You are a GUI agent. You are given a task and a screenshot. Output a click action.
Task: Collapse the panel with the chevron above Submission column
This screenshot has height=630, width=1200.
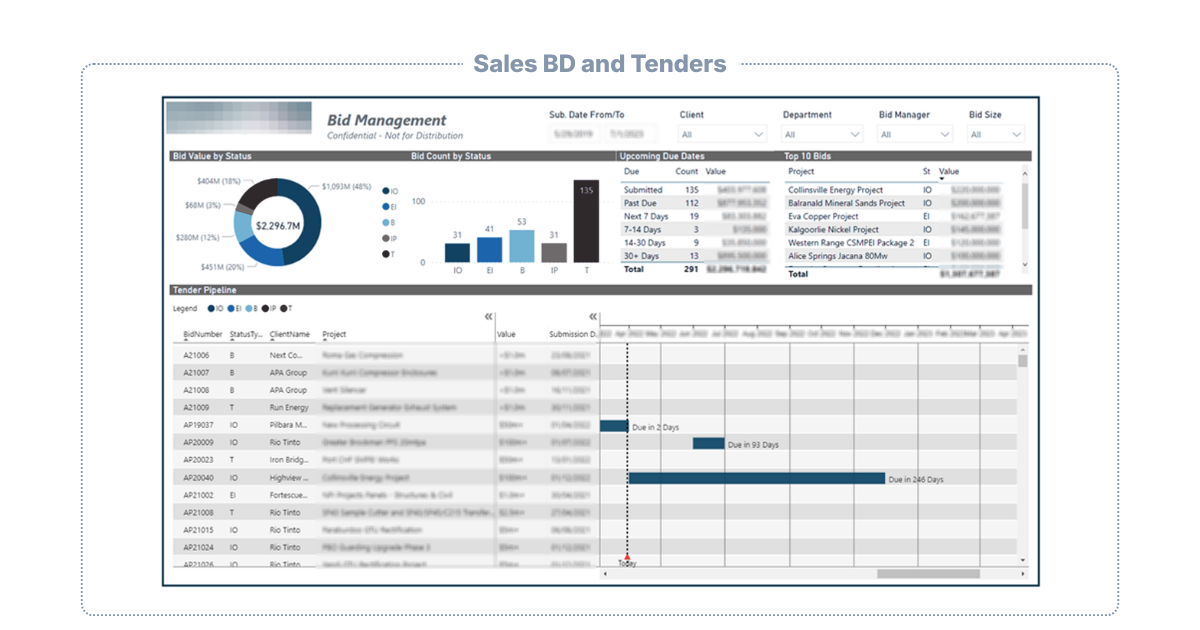click(x=593, y=315)
